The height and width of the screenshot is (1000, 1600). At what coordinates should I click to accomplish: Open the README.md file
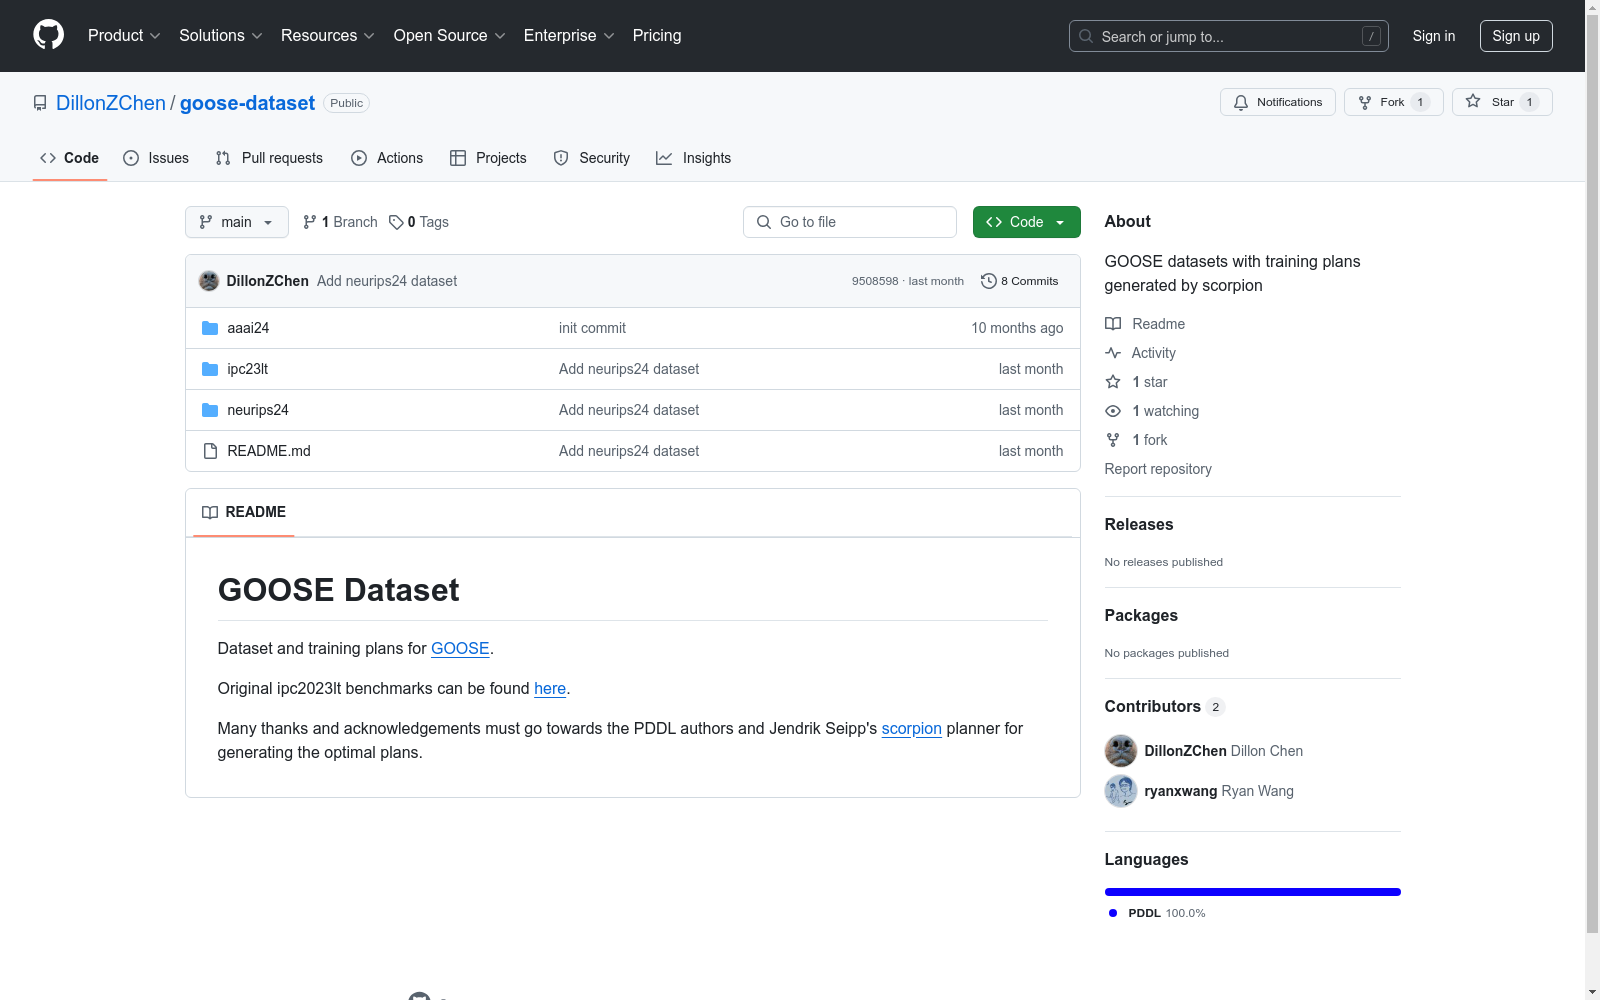269,451
